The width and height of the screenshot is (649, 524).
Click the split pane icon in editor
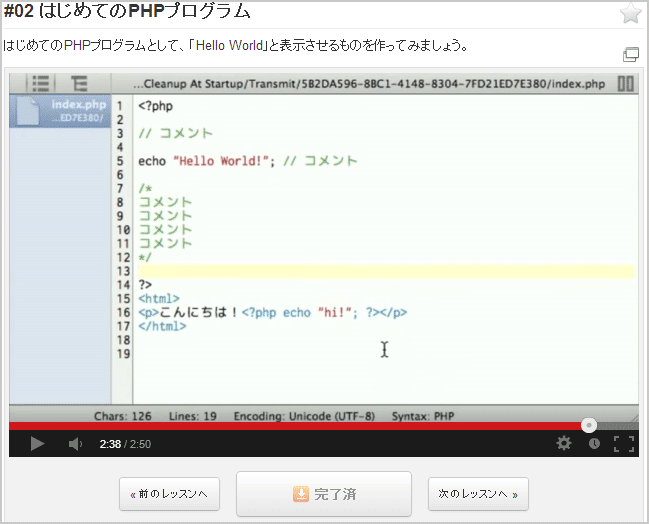625,84
